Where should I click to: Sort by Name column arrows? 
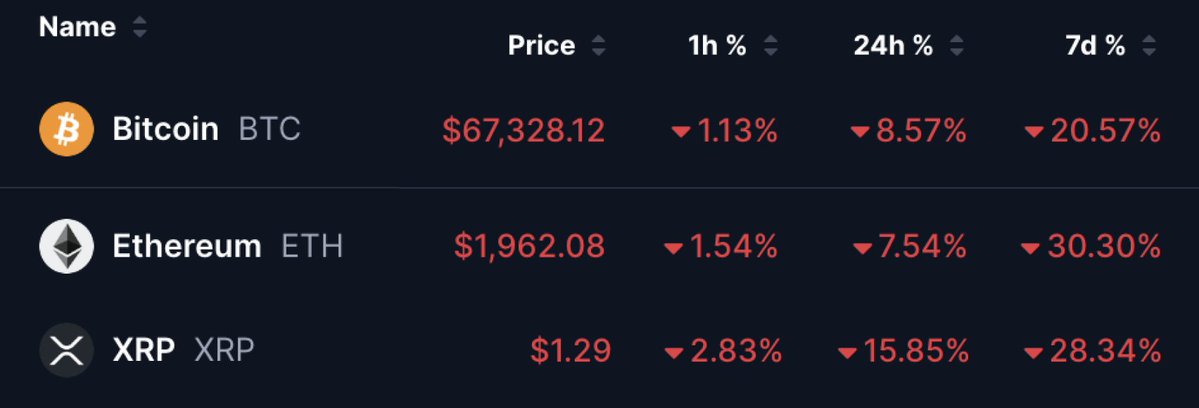point(140,28)
